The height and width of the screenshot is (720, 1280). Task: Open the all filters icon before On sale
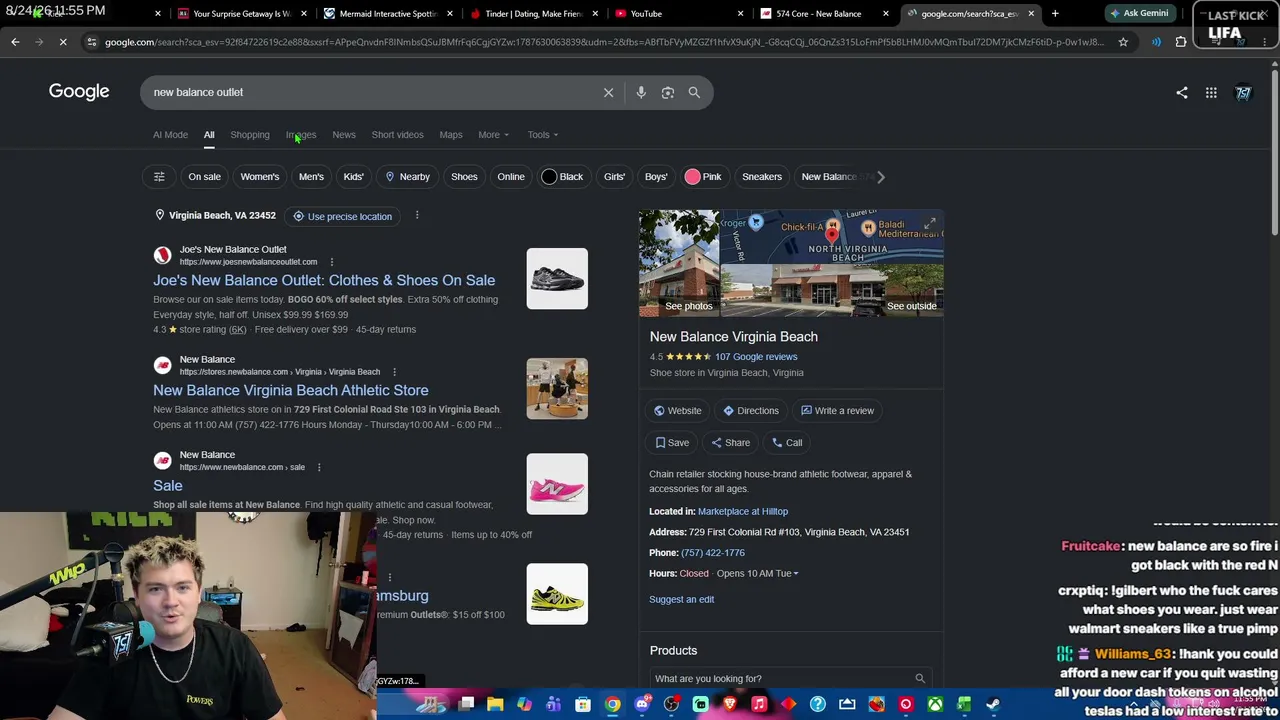[159, 177]
